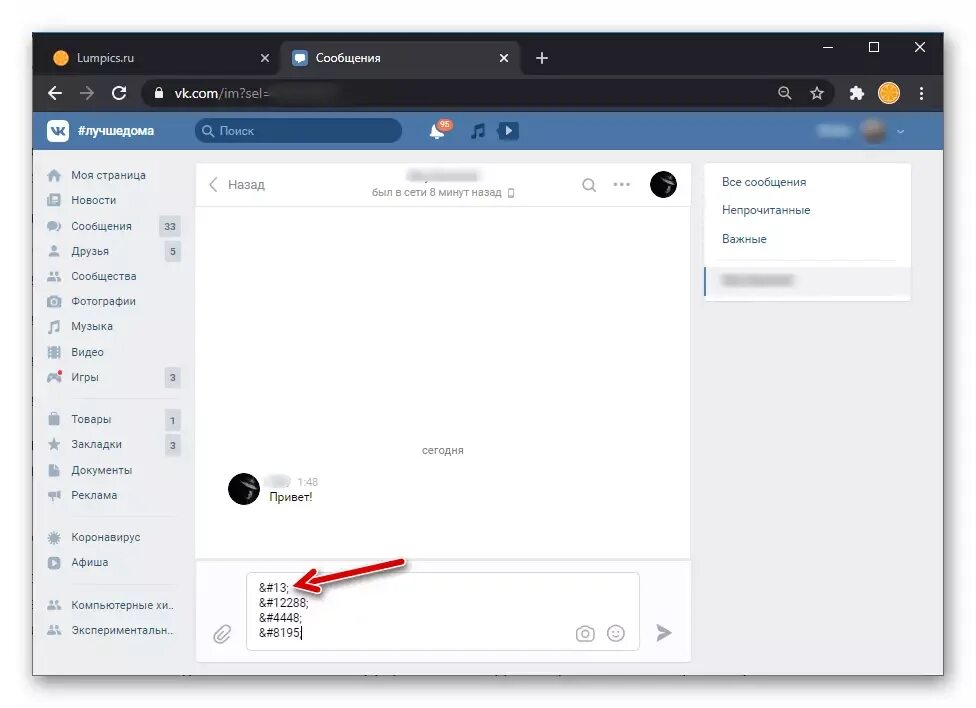Open Коронавирус in sidebar
The width and height of the screenshot is (976, 708).
(106, 537)
